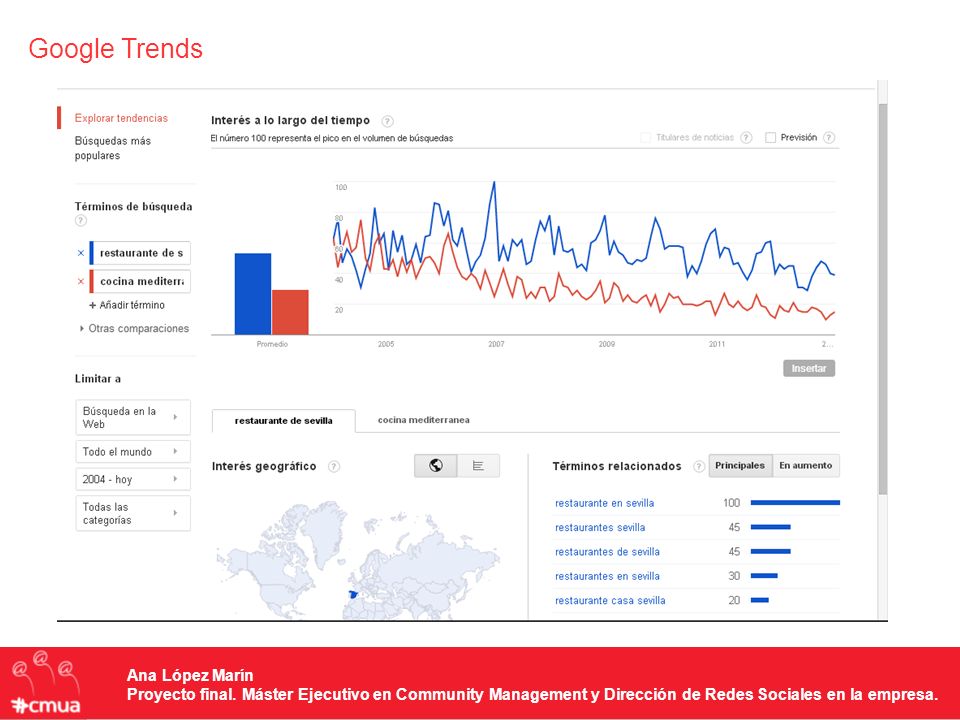The width and height of the screenshot is (960, 720).
Task: Click the 100 score bar for restaurante en sevilla
Action: 795,503
